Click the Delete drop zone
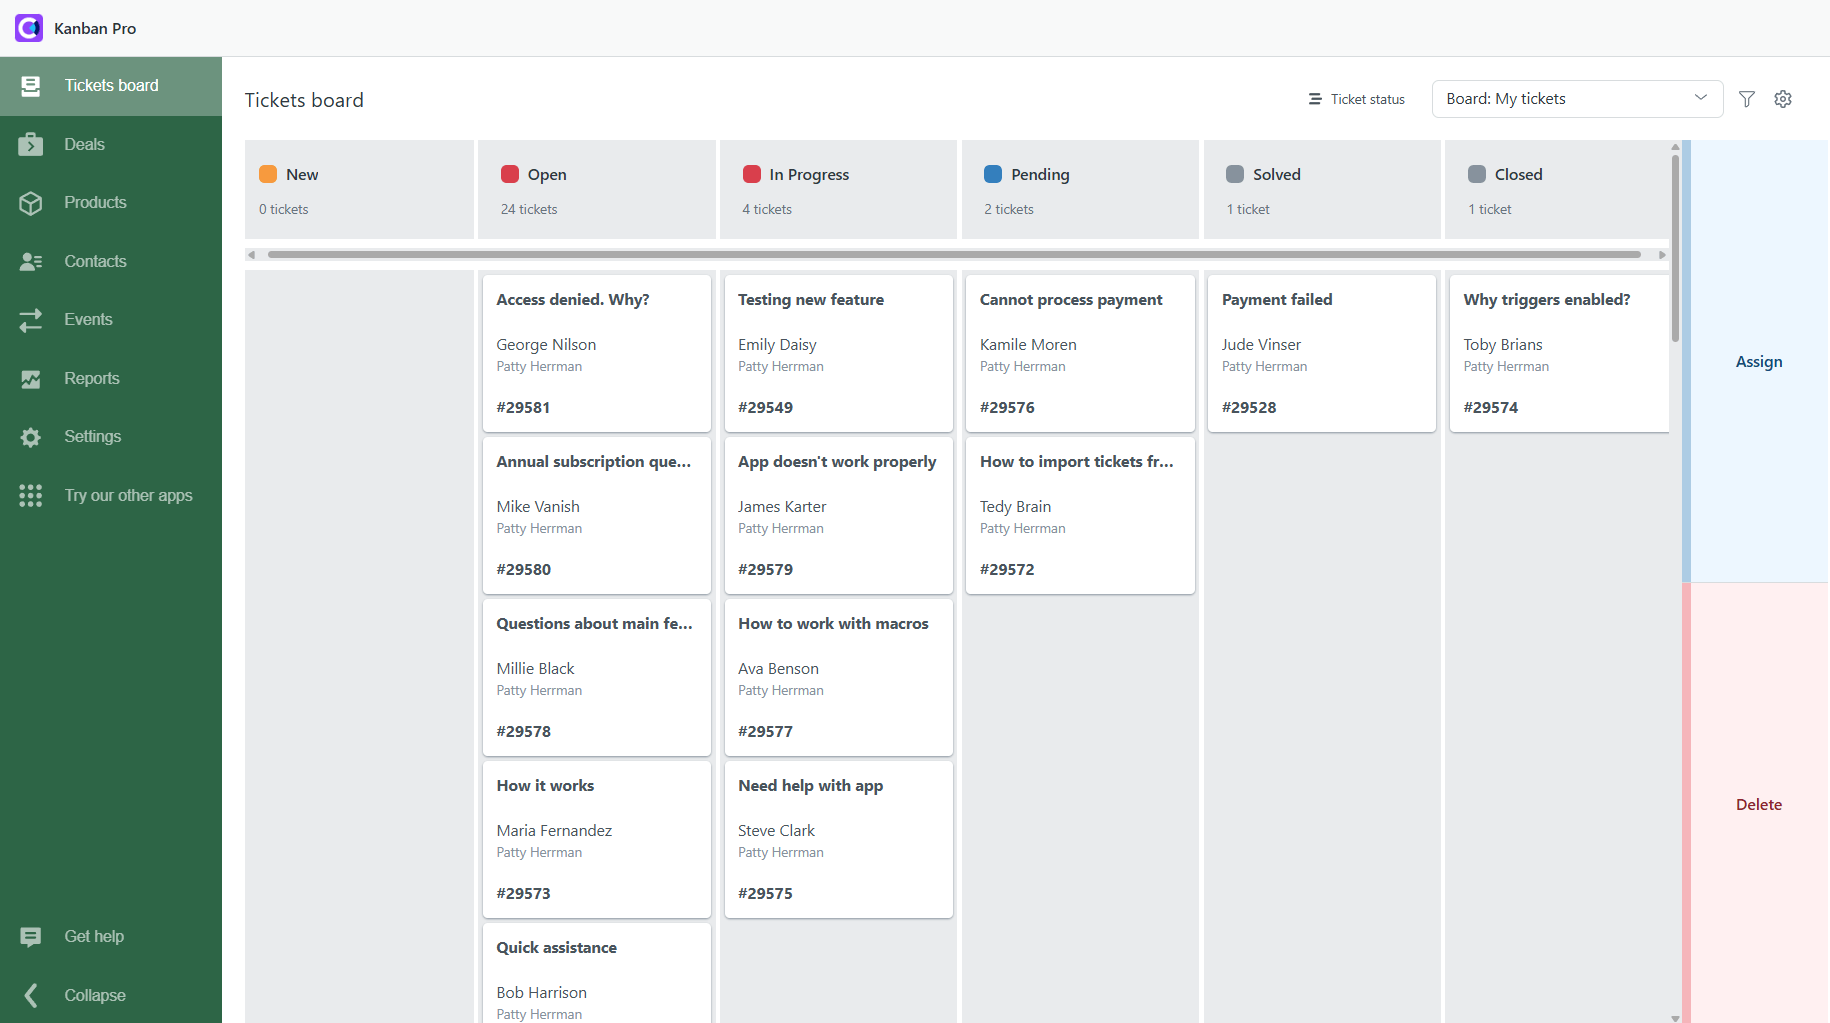 point(1758,804)
